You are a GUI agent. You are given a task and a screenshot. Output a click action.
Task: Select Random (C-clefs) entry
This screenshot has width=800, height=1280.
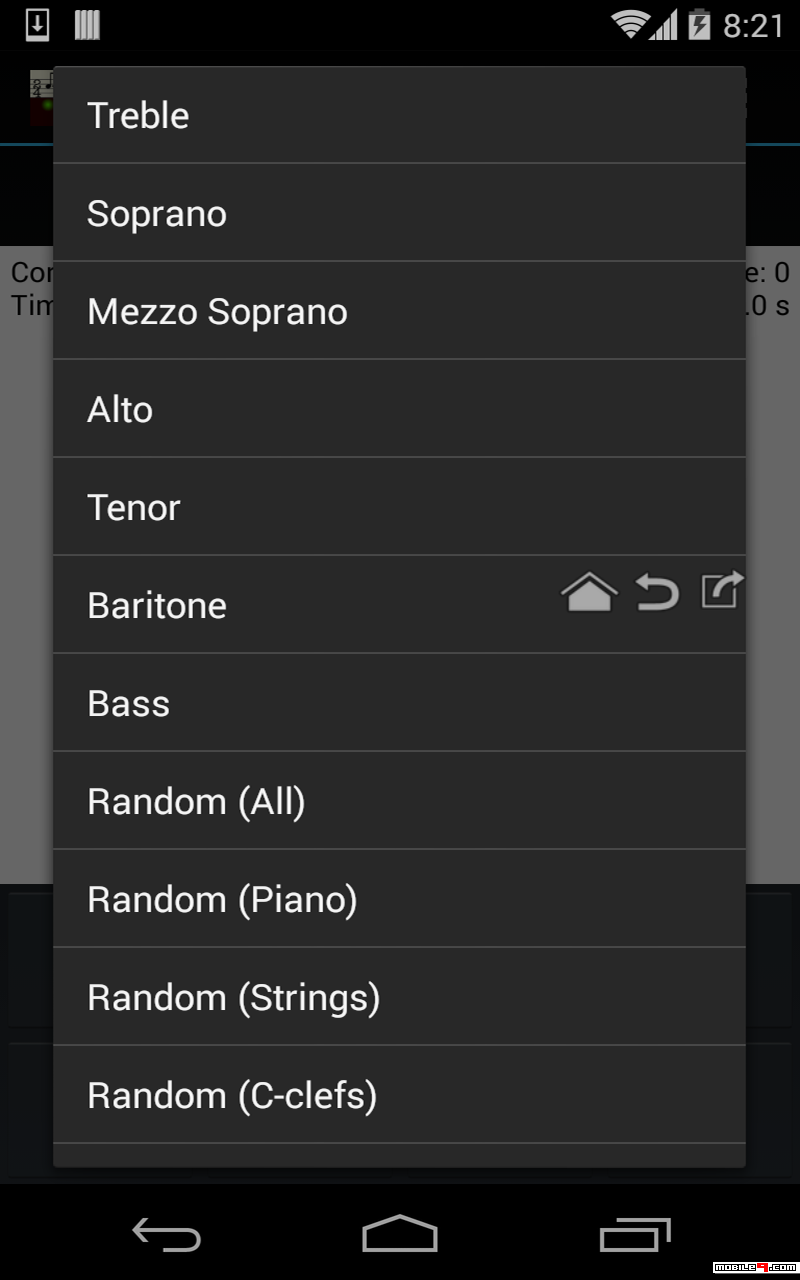click(399, 1095)
